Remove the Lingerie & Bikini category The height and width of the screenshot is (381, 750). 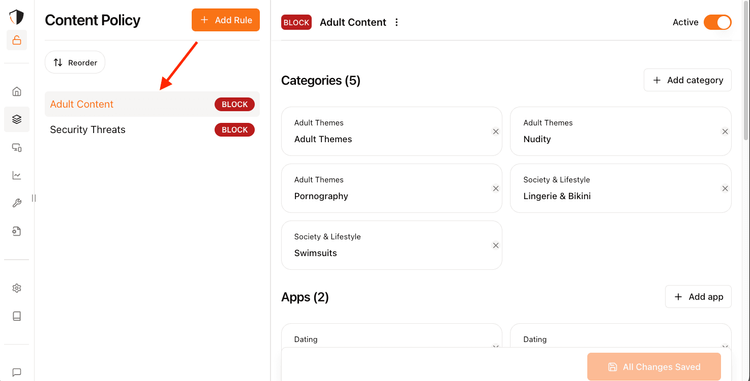(x=725, y=188)
